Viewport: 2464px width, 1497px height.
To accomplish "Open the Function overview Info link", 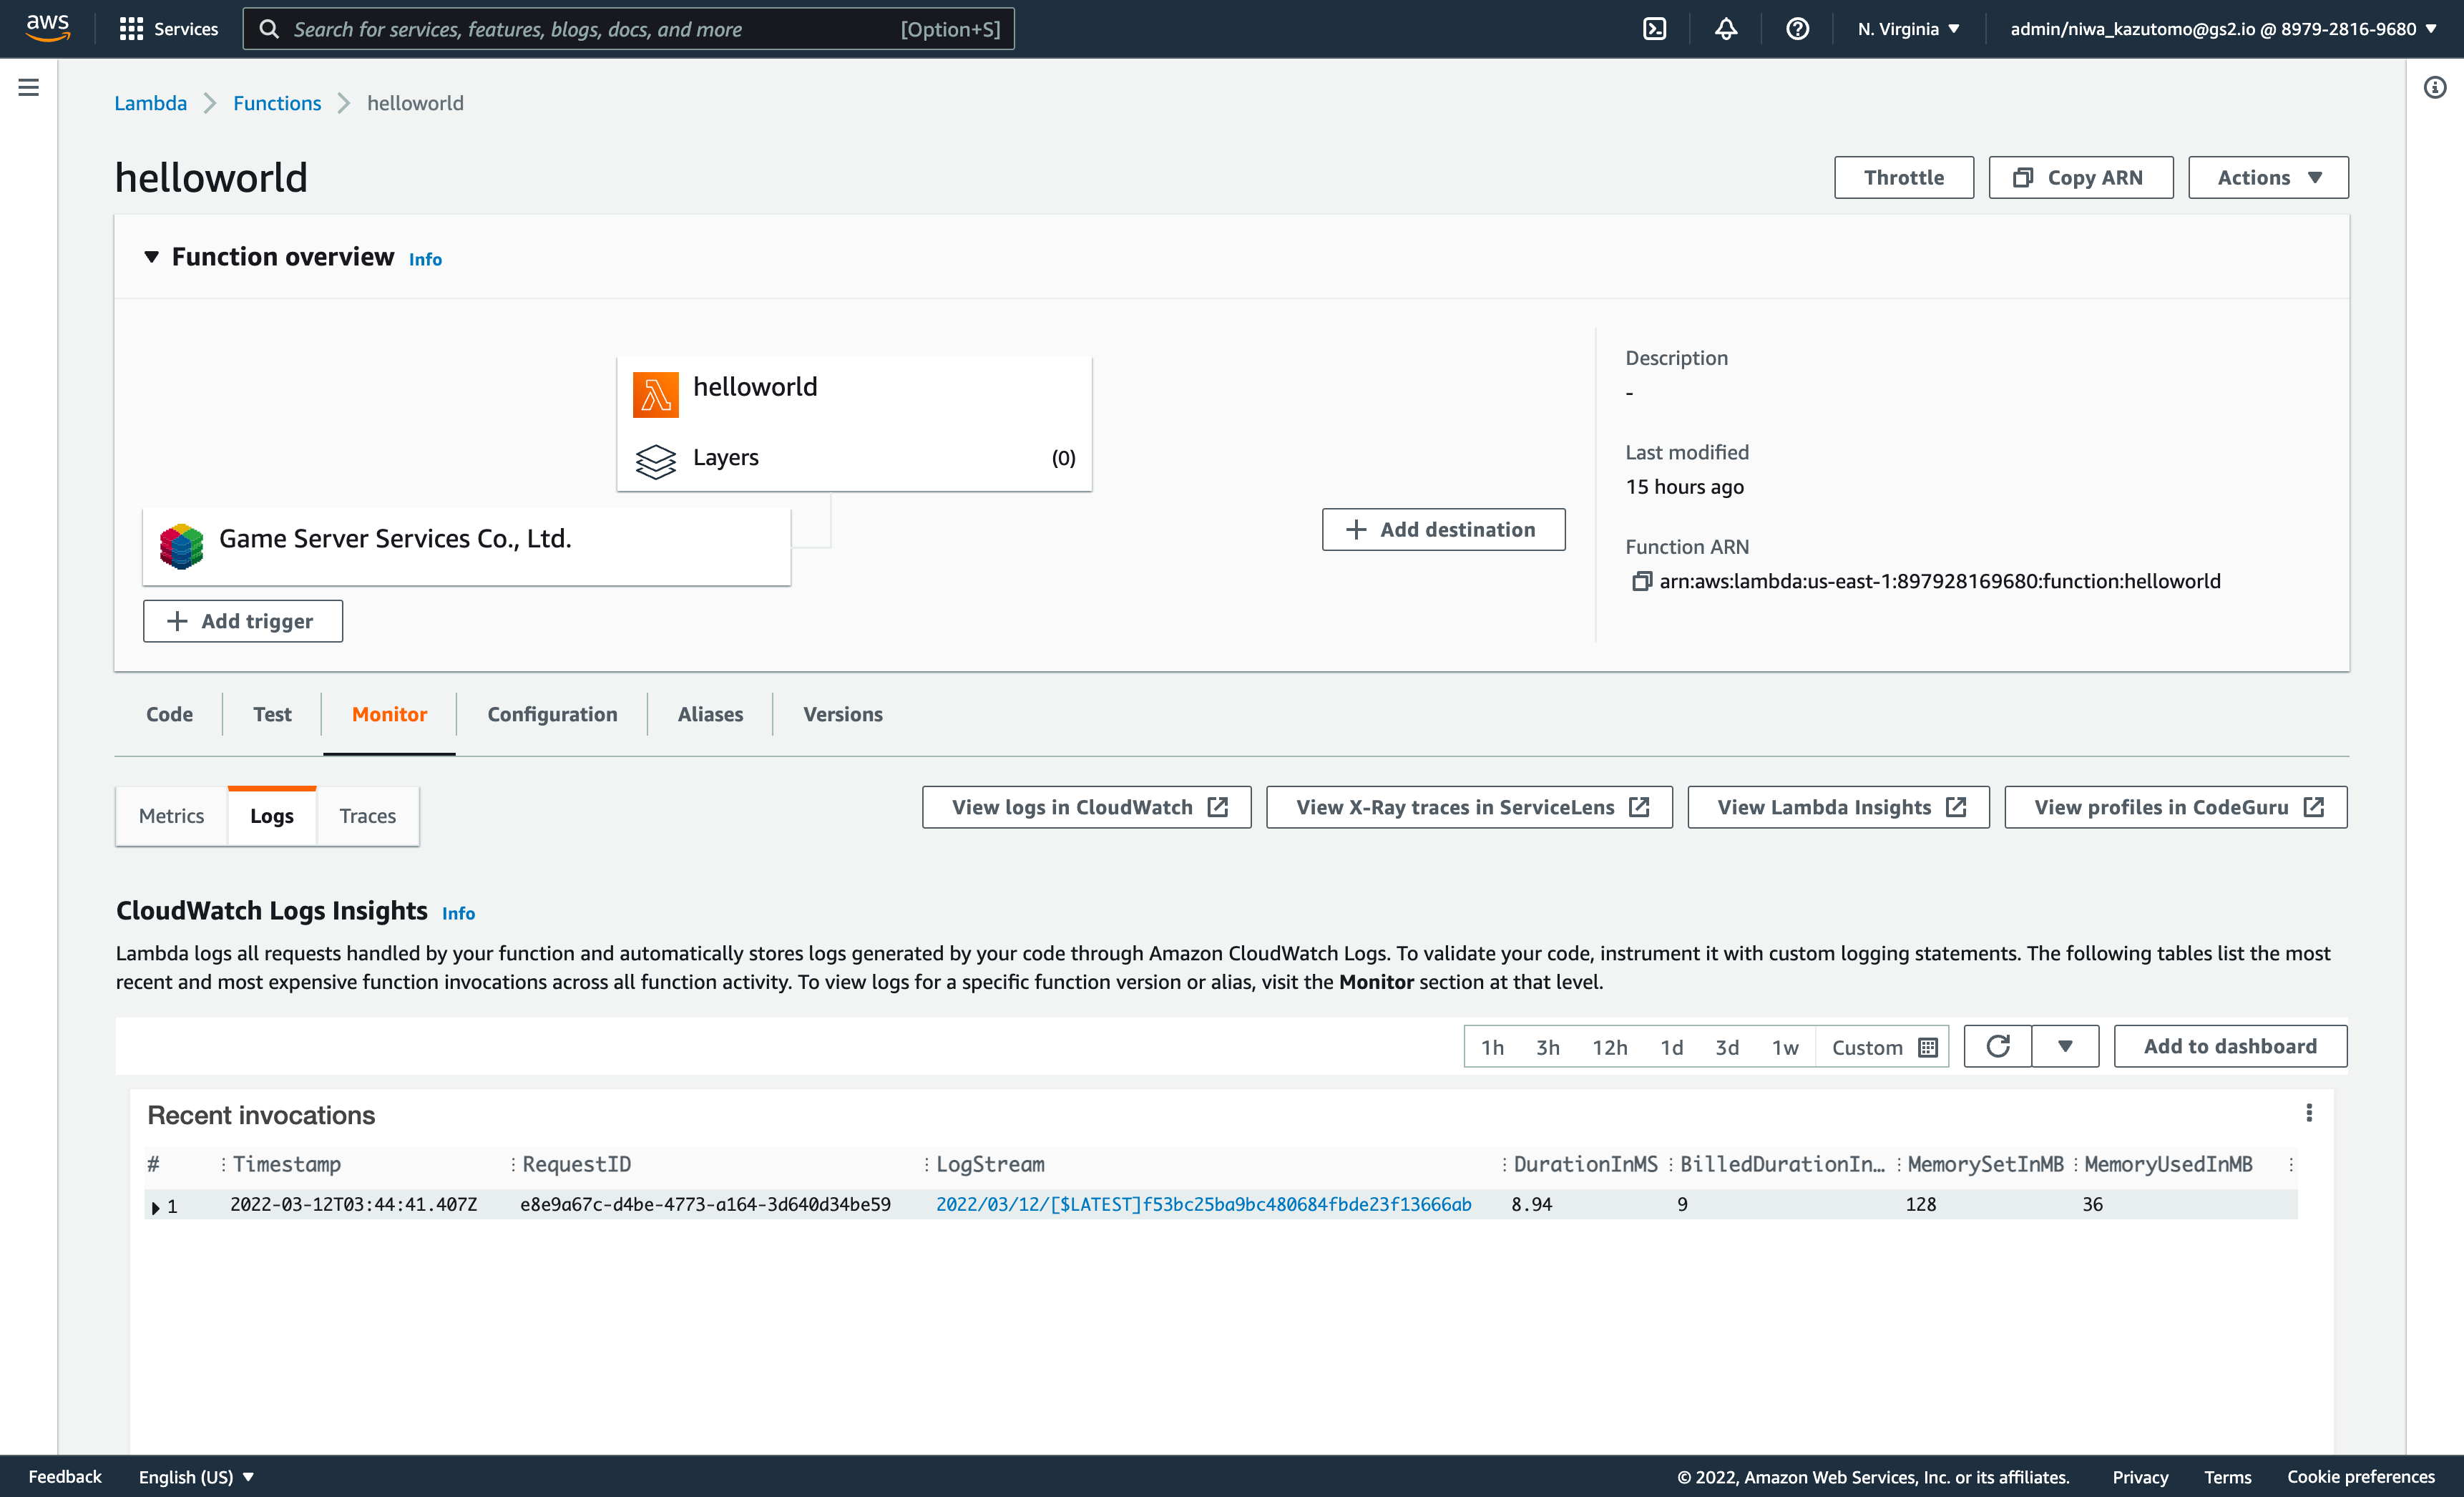I will [x=425, y=259].
